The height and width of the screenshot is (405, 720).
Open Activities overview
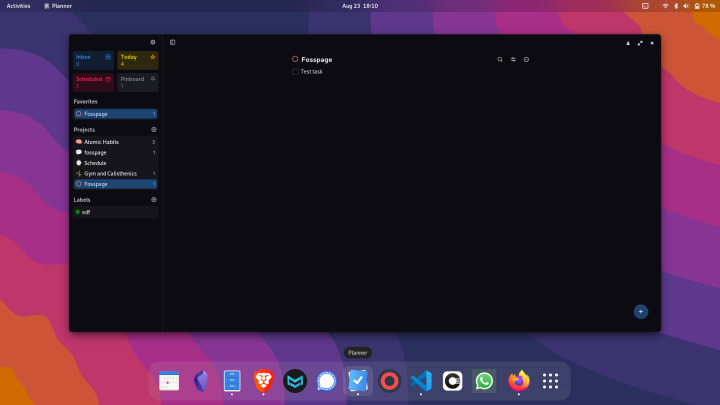[x=18, y=6]
